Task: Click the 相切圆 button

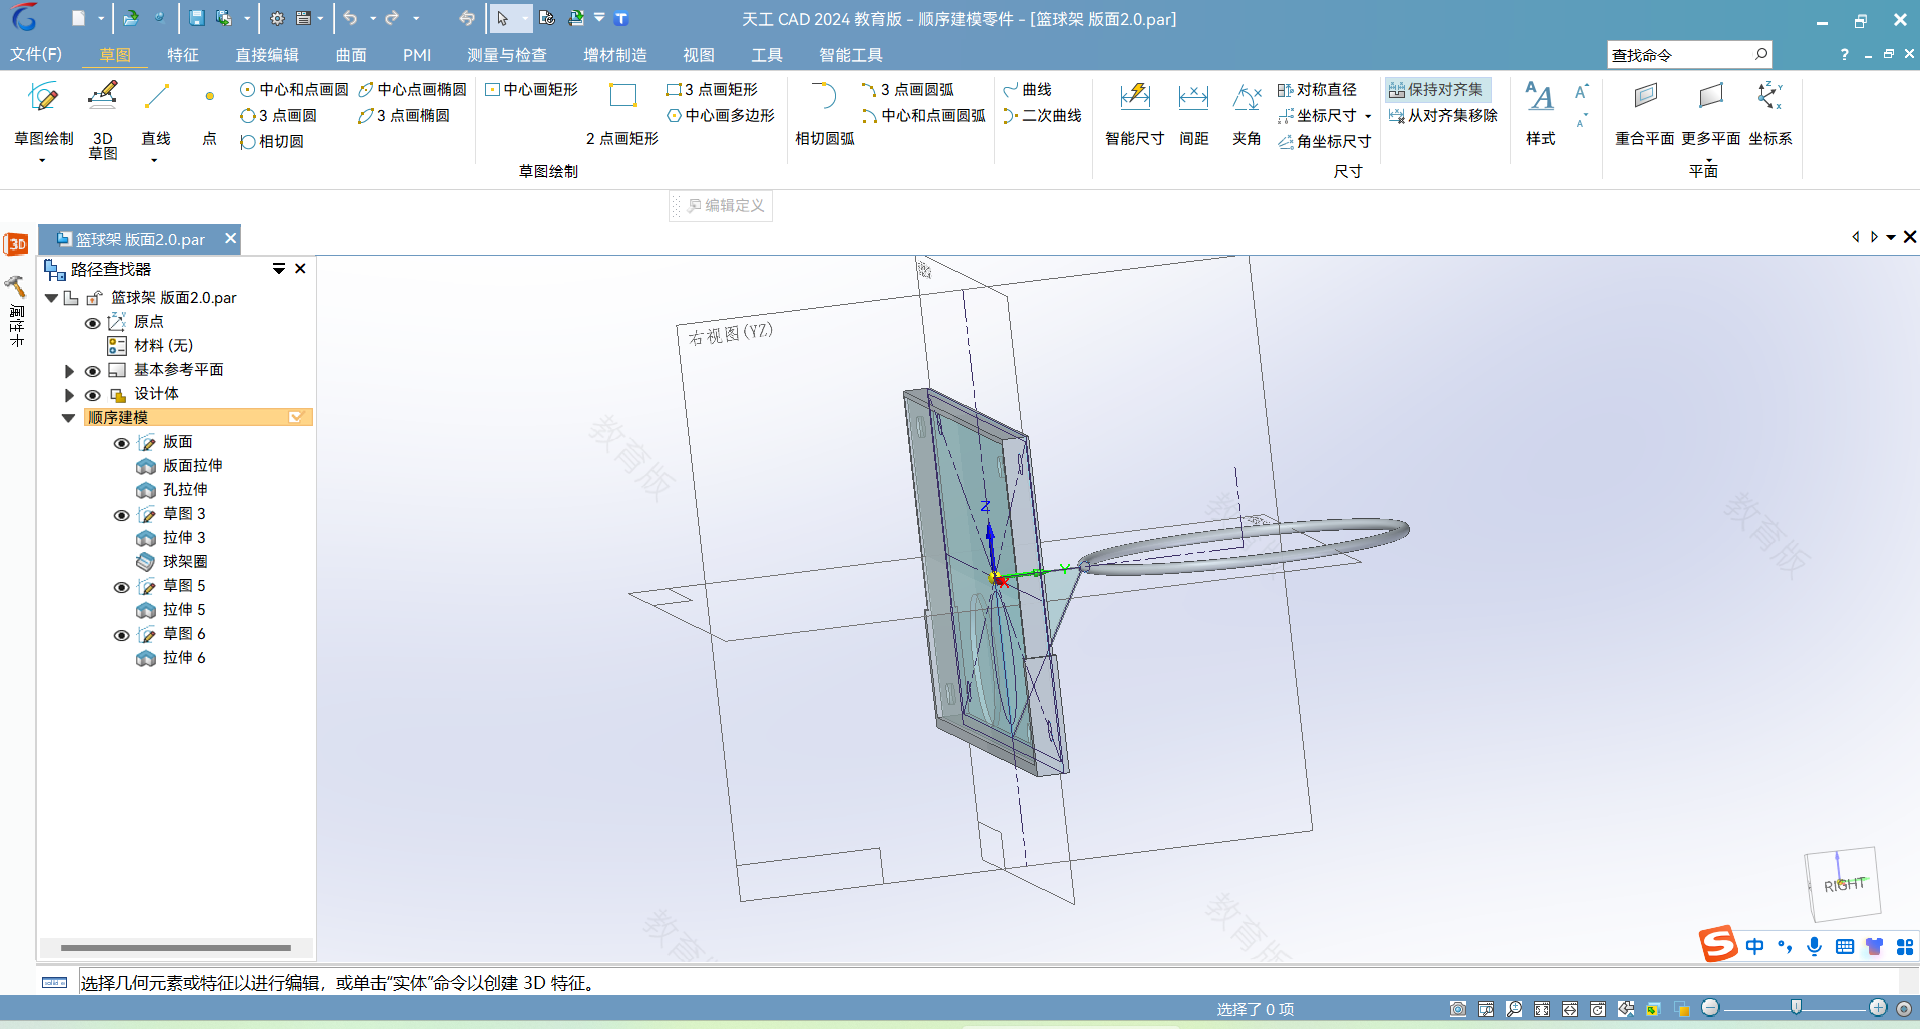Action: click(x=272, y=141)
